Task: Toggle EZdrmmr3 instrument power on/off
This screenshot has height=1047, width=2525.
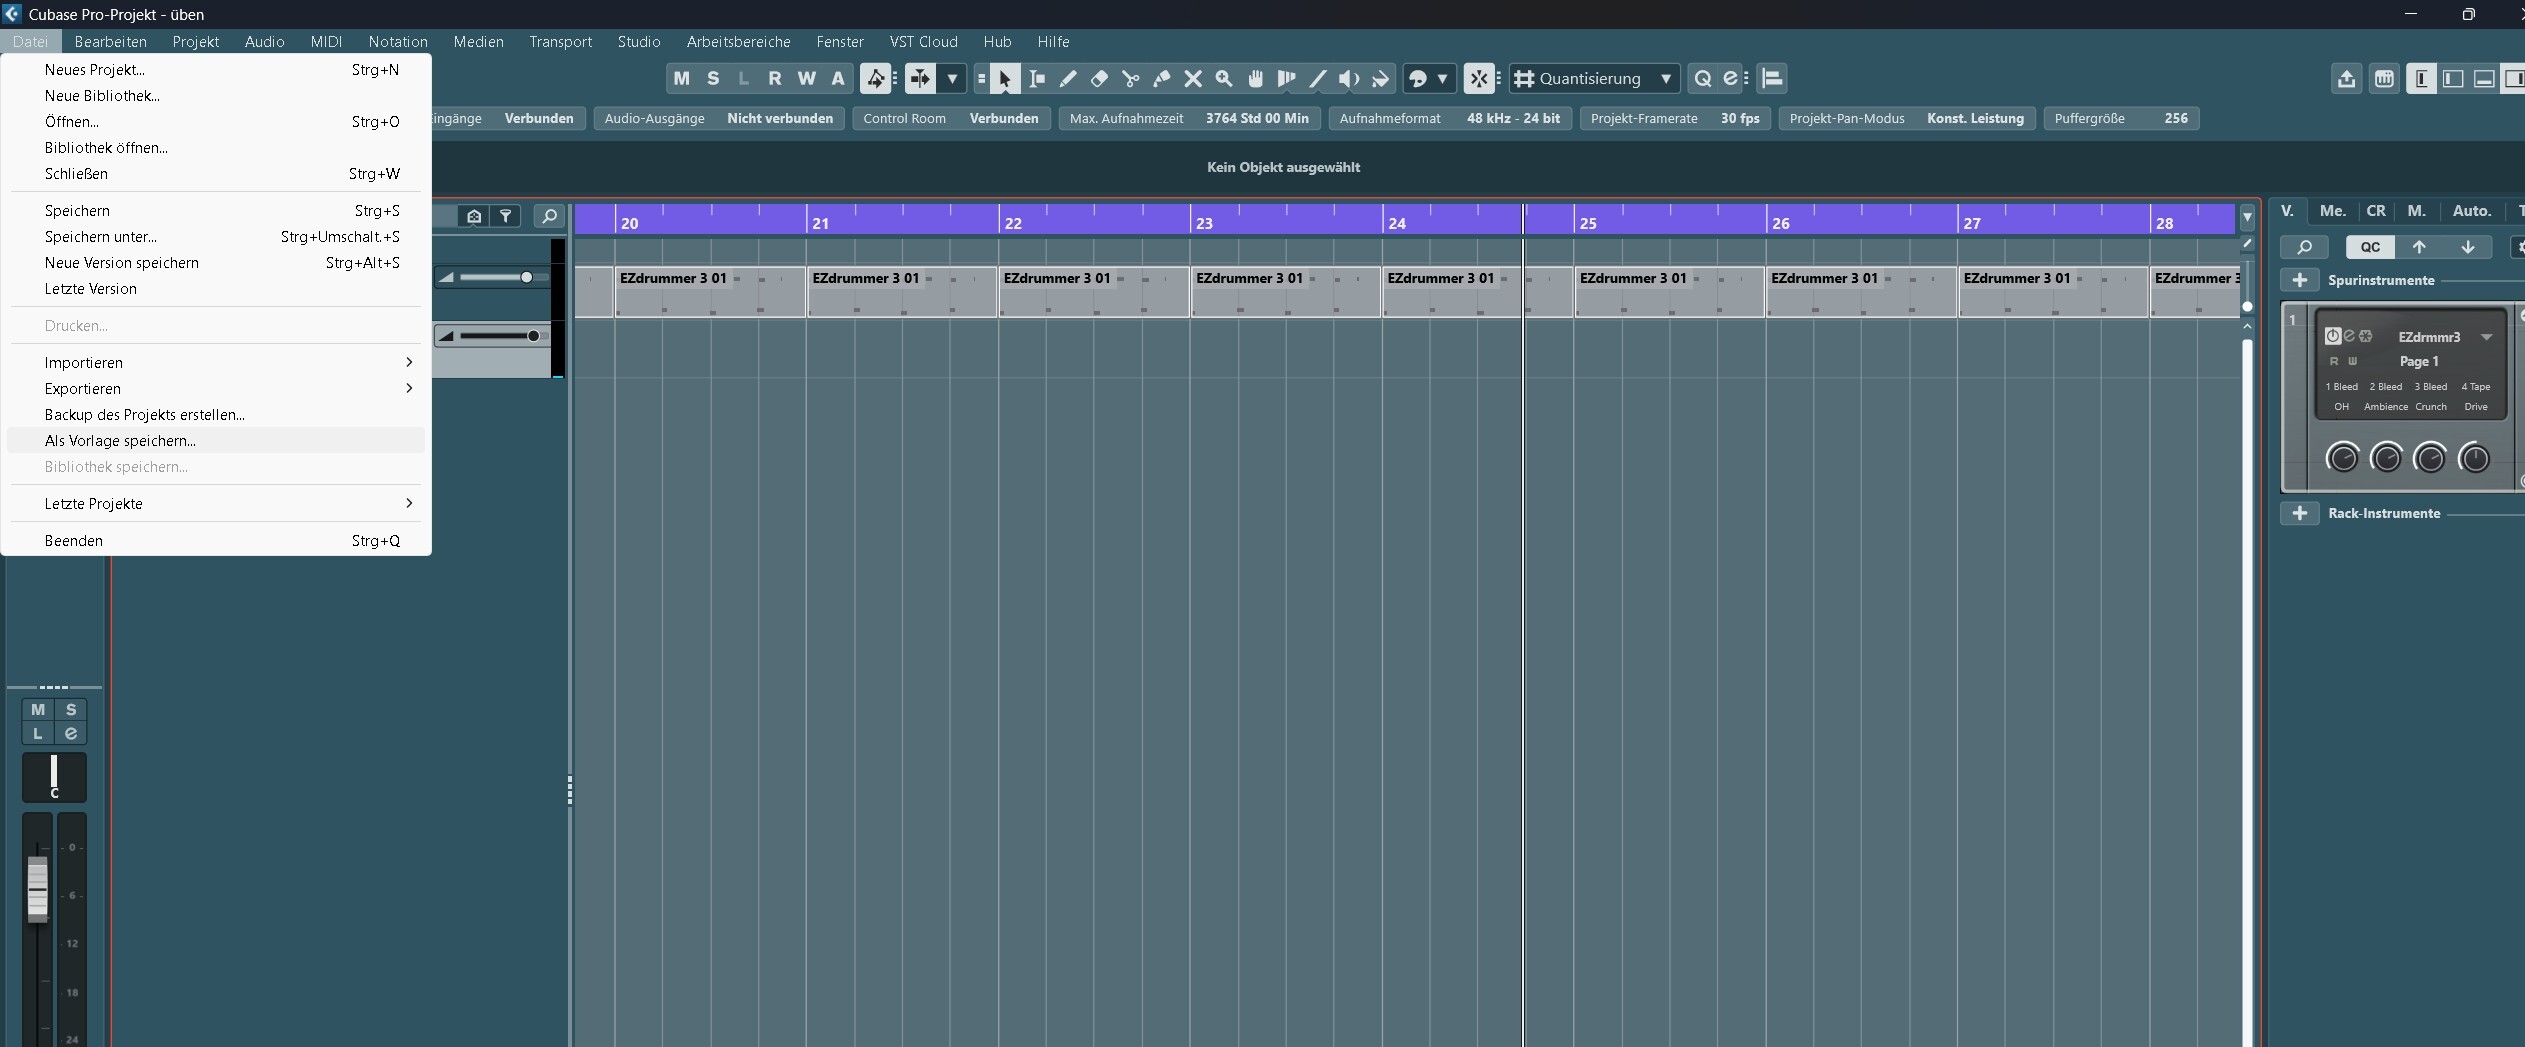Action: tap(2333, 336)
